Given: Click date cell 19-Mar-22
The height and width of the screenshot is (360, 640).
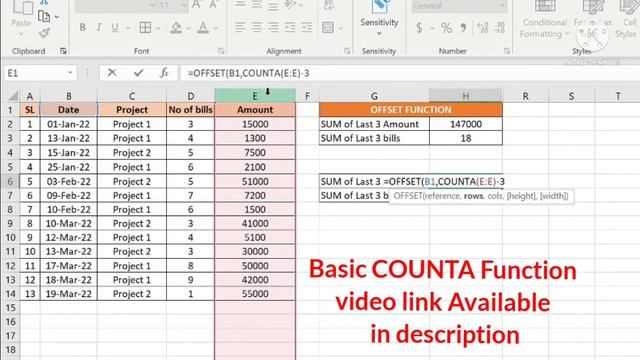Looking at the screenshot, I should 69,293.
